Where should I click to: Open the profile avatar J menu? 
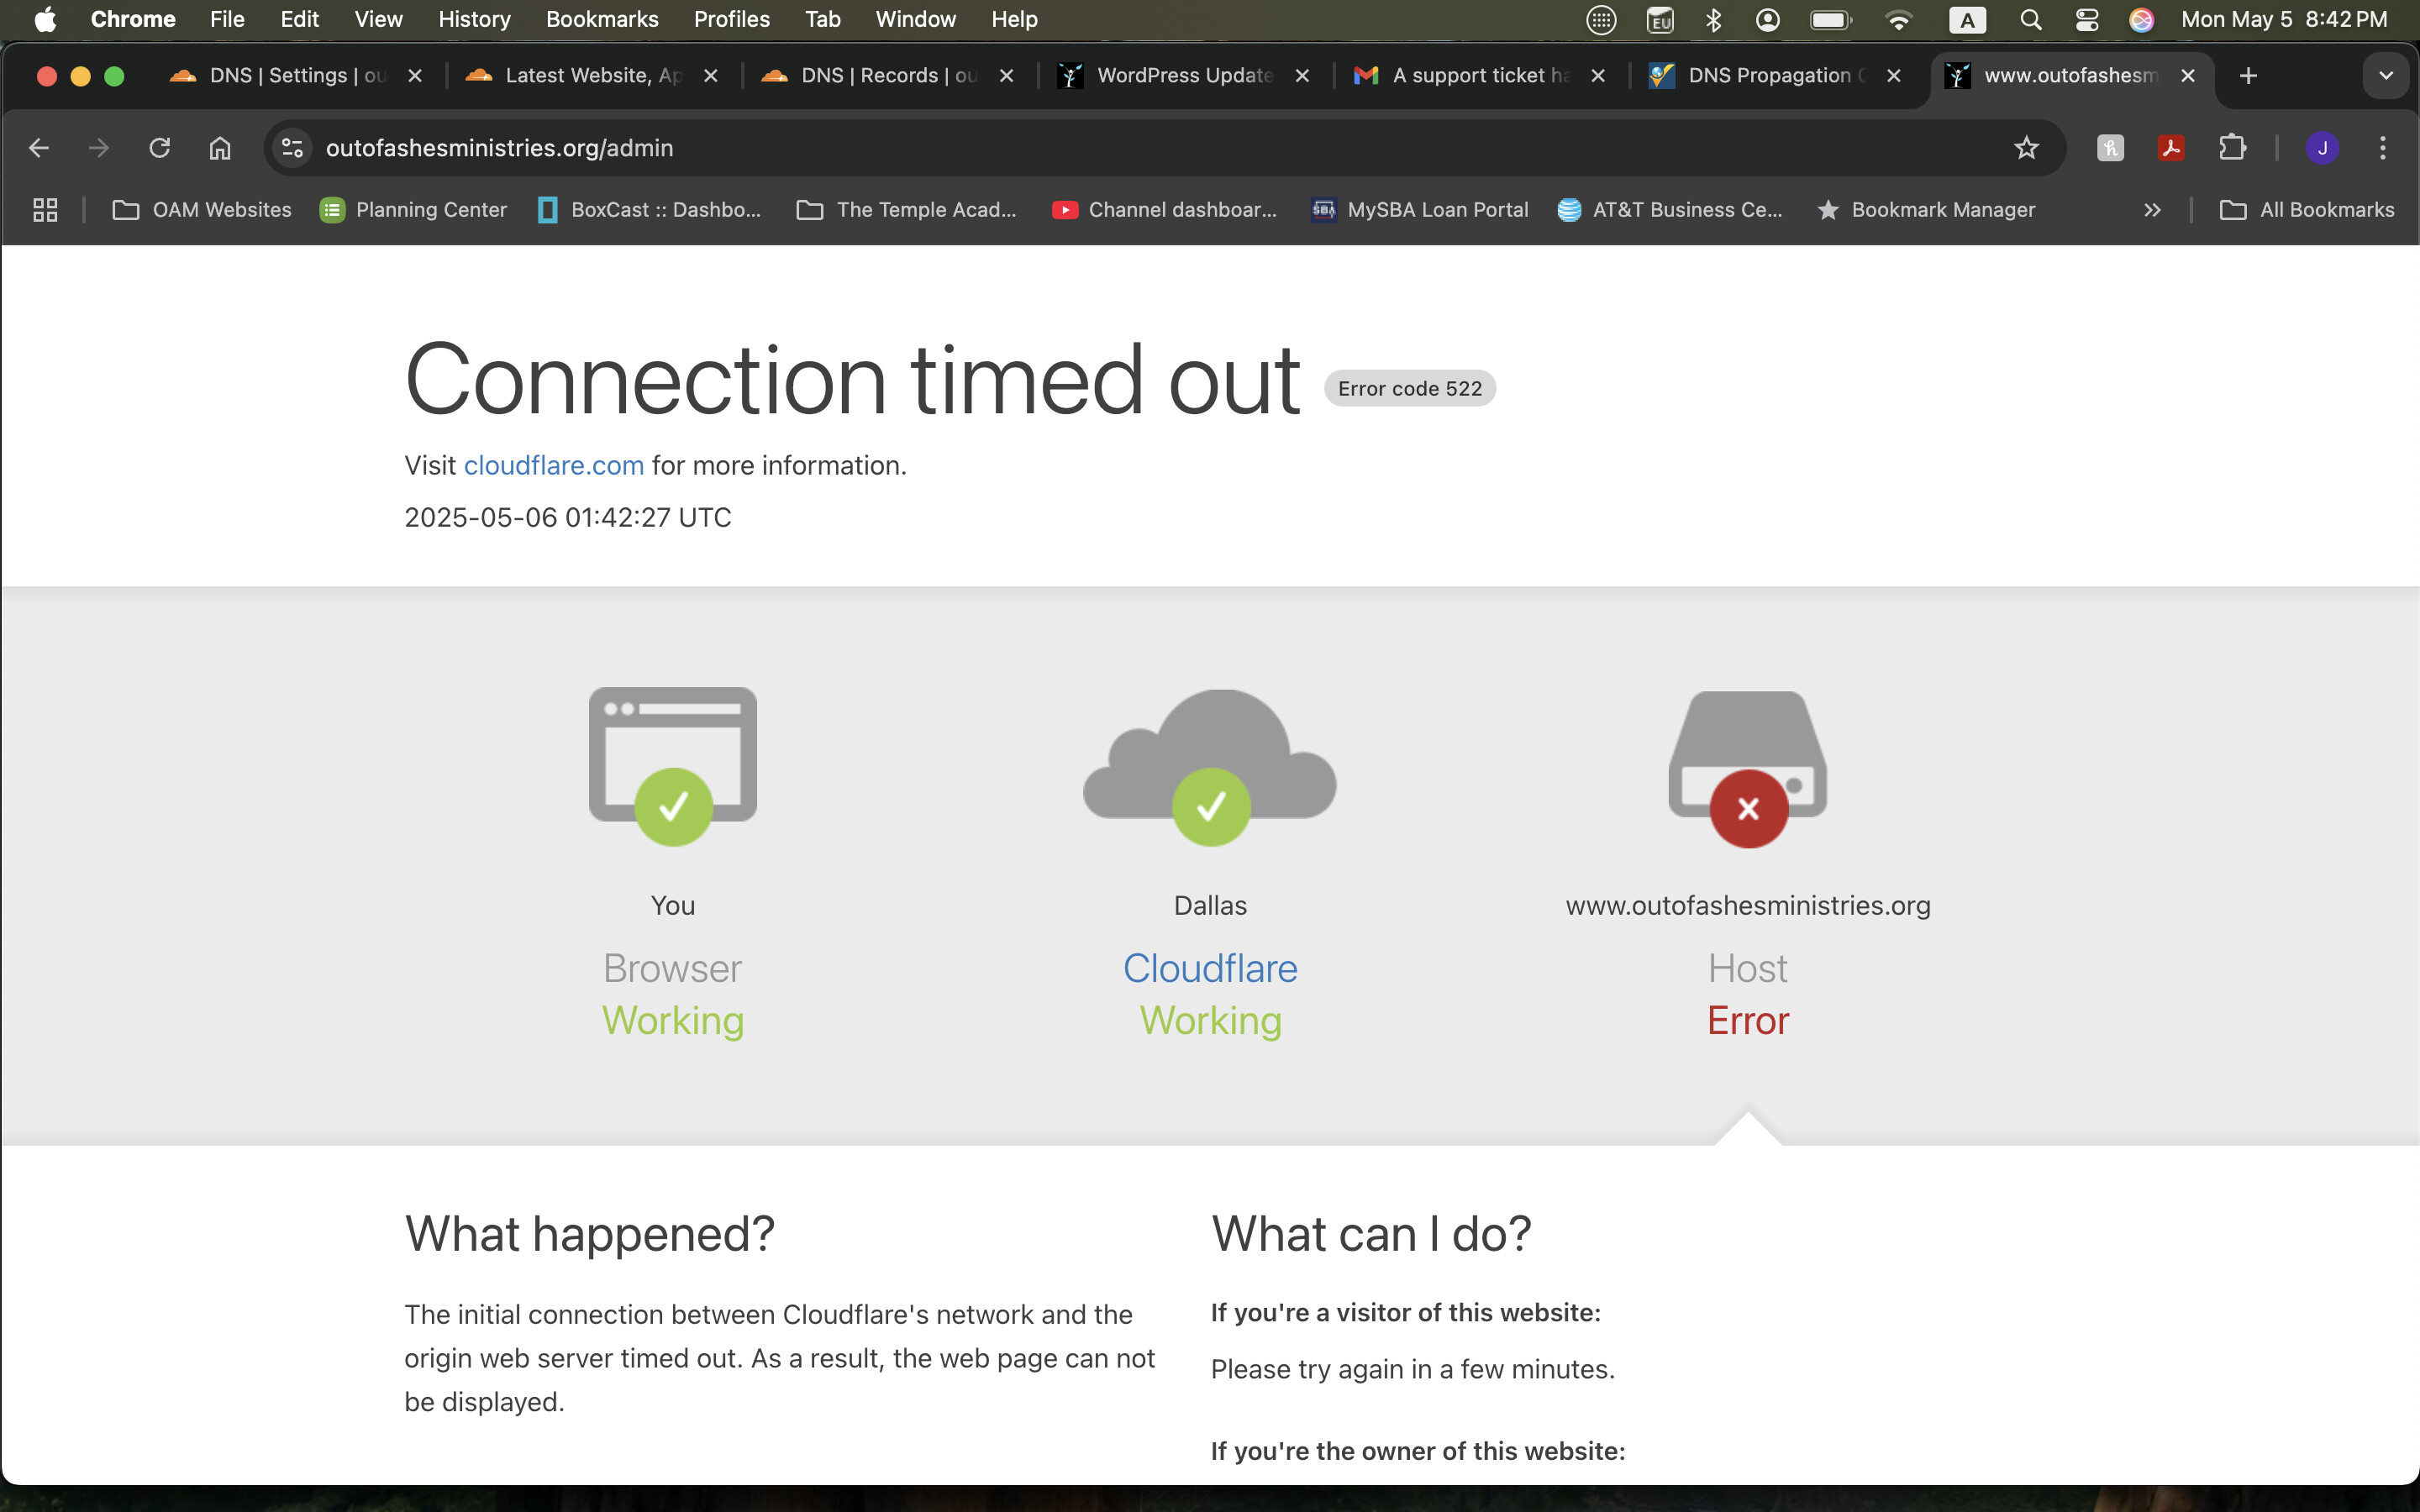(2322, 148)
